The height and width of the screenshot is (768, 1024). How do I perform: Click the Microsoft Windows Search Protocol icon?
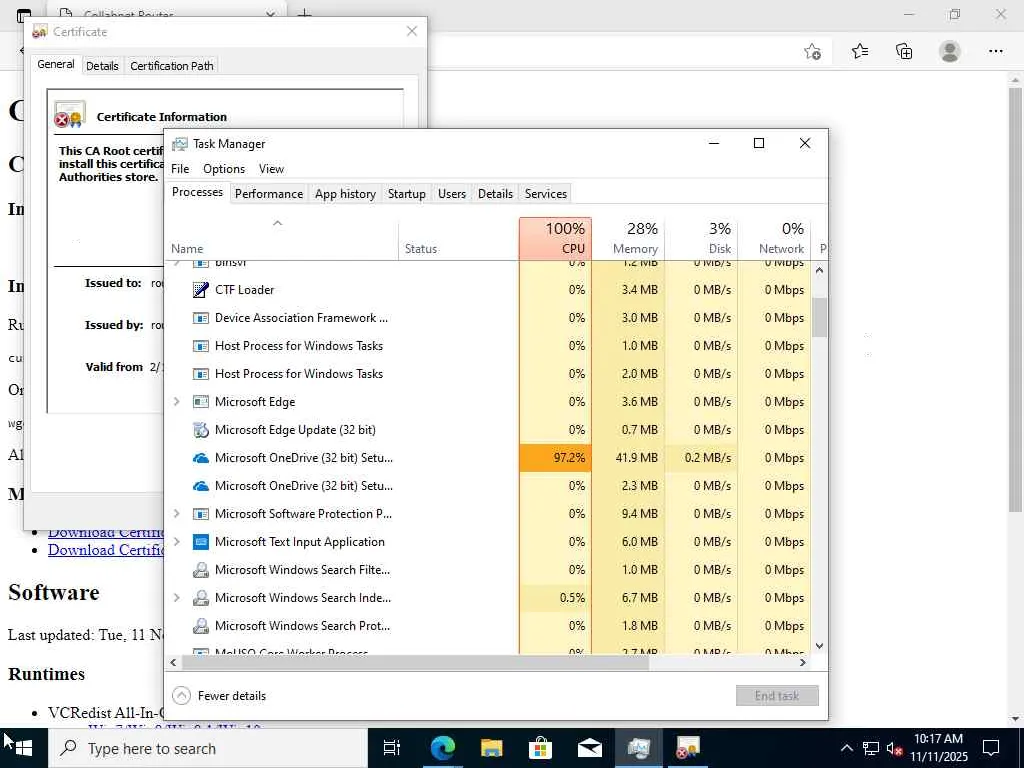[200, 626]
